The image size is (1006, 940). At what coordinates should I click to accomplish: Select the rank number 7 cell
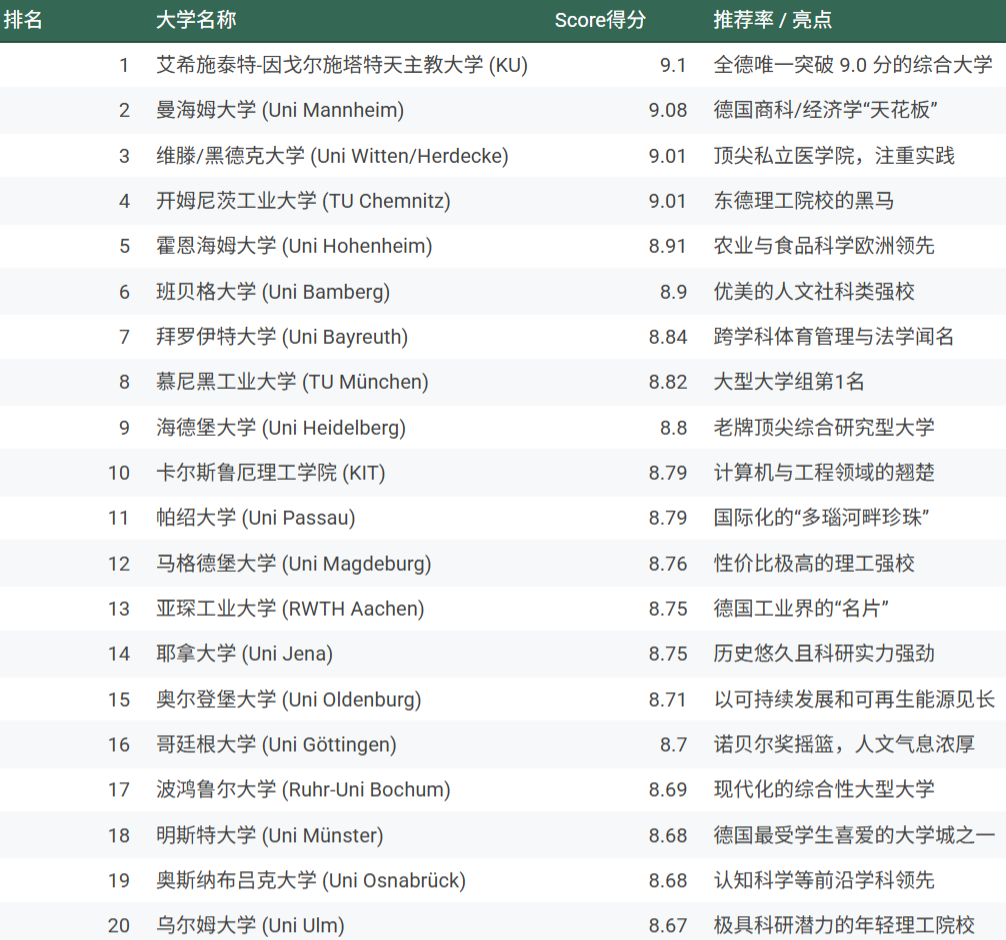pos(124,337)
